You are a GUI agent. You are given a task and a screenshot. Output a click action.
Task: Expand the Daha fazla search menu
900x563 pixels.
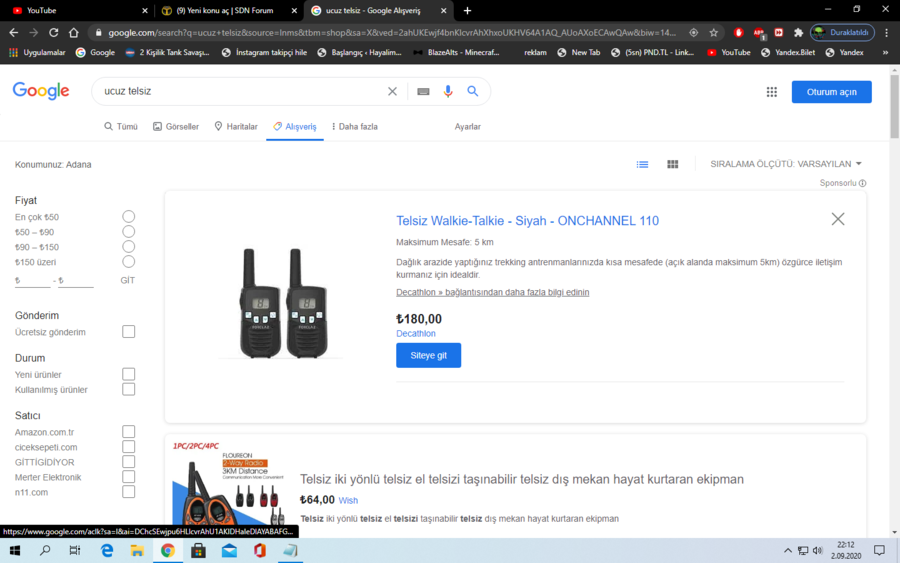point(354,126)
